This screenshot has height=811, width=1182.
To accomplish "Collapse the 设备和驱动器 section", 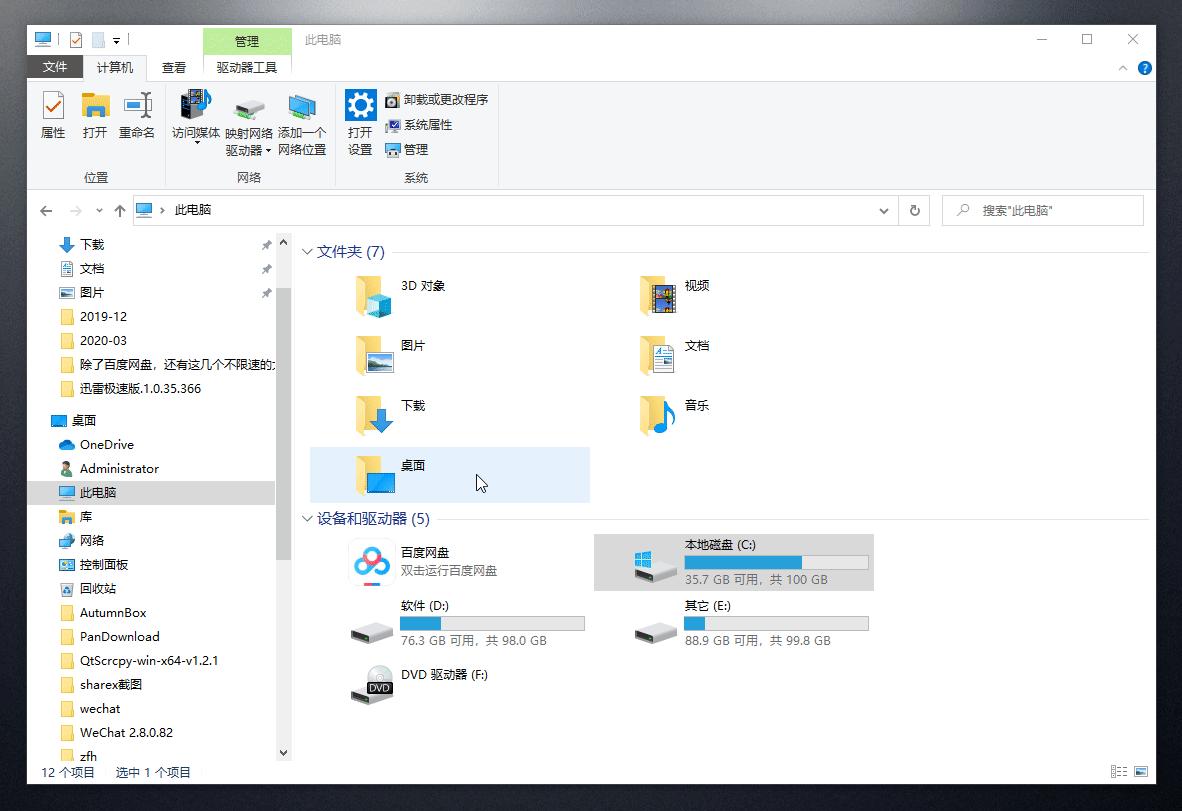I will coord(307,518).
